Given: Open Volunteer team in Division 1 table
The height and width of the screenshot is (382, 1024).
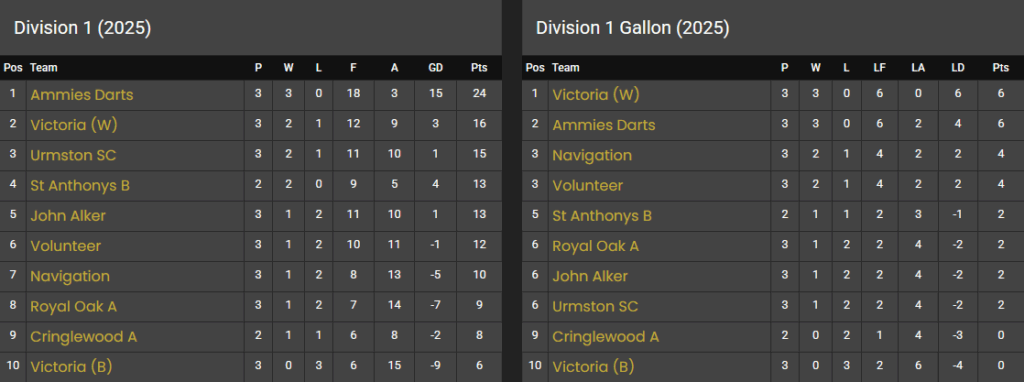Looking at the screenshot, I should pyautogui.click(x=65, y=246).
